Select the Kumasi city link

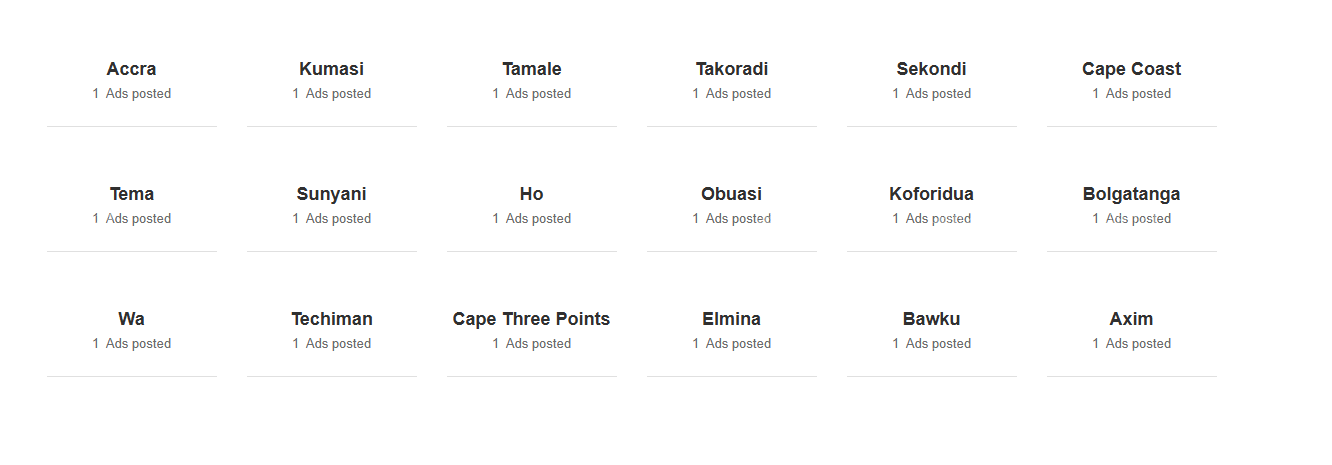(331, 69)
